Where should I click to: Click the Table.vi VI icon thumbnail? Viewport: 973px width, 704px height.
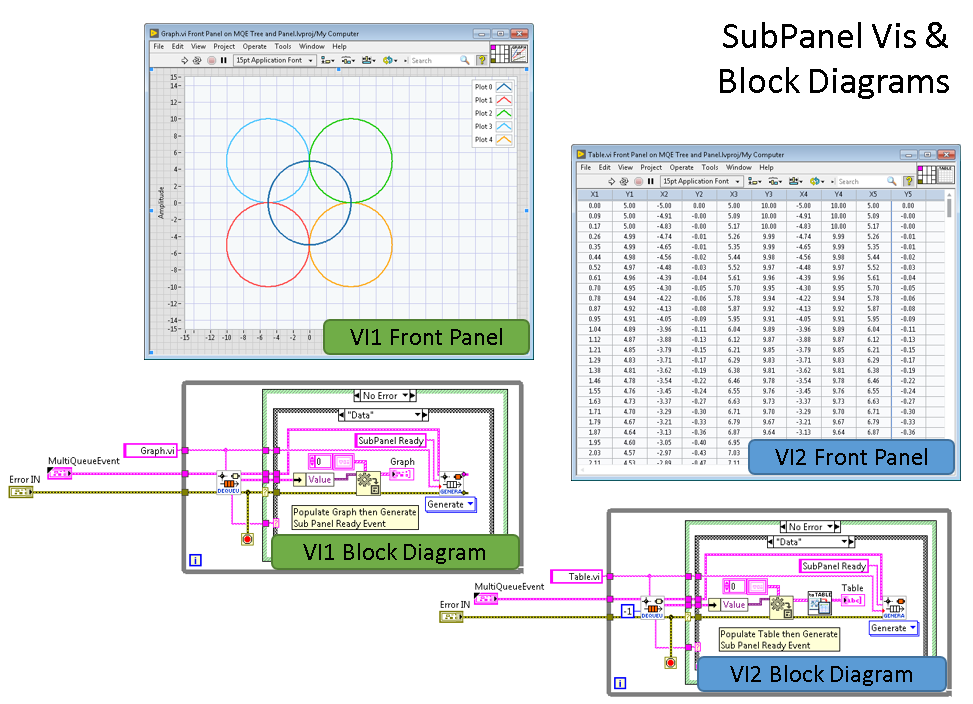coord(946,174)
